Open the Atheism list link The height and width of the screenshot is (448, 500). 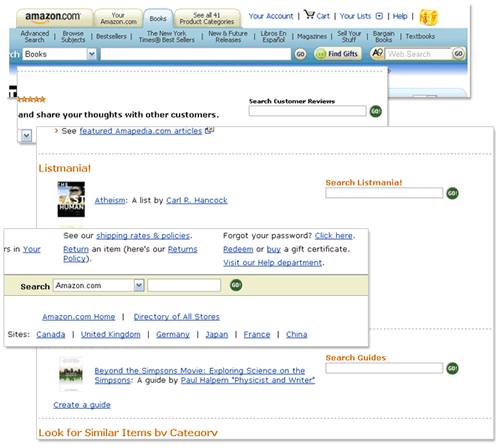110,200
